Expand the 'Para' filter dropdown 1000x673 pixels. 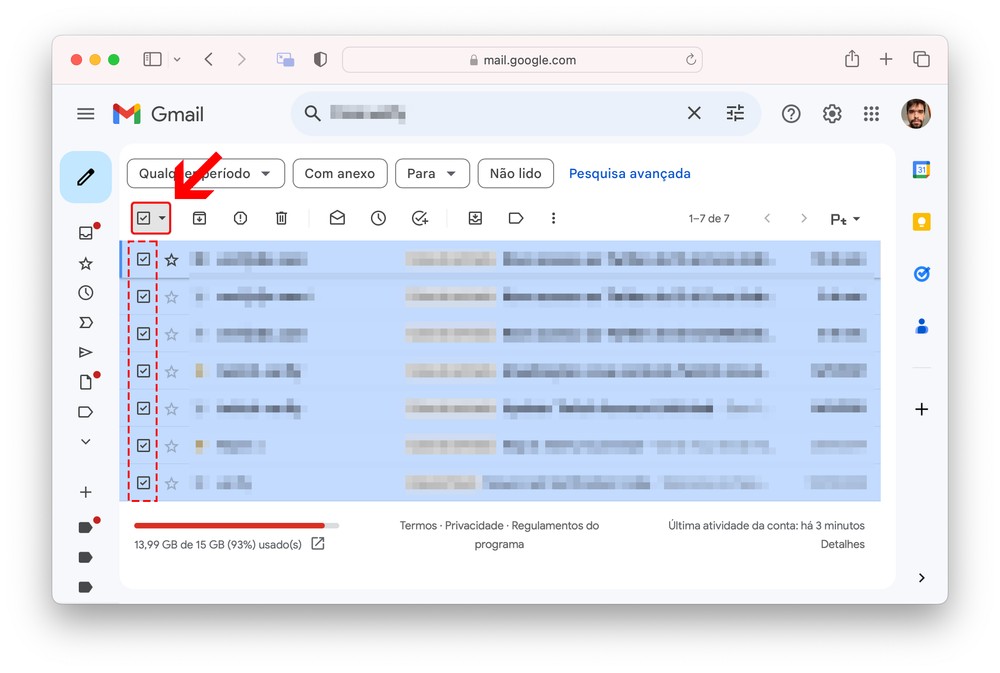(432, 173)
